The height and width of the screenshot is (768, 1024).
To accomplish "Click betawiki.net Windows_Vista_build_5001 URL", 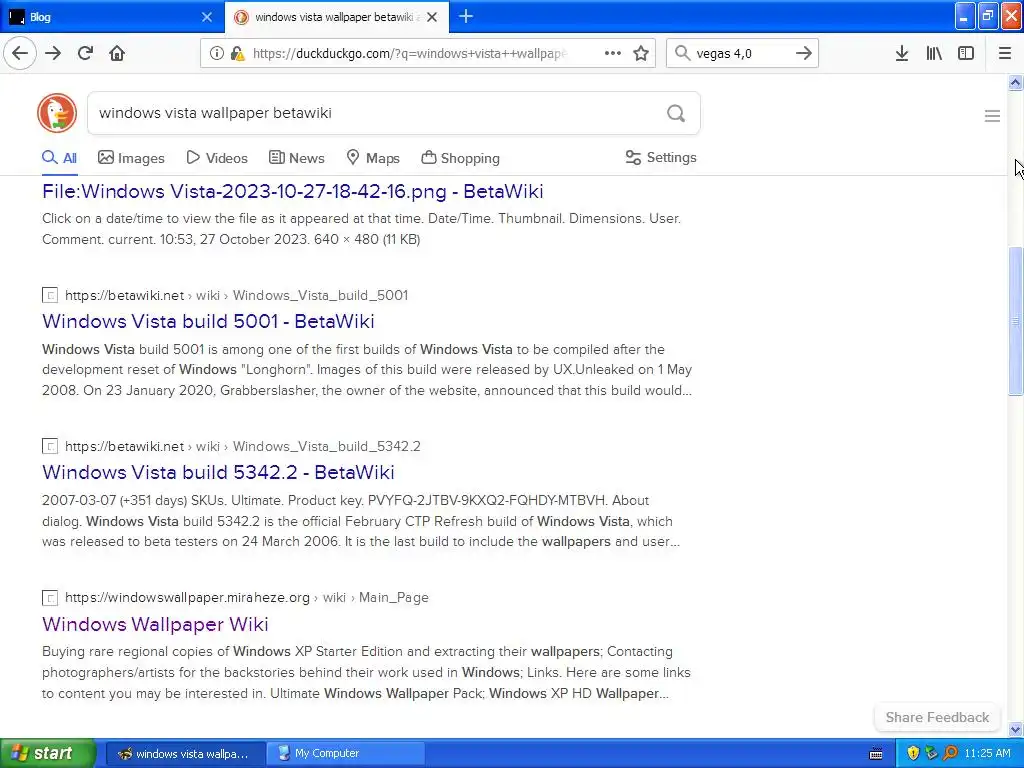I will point(236,295).
